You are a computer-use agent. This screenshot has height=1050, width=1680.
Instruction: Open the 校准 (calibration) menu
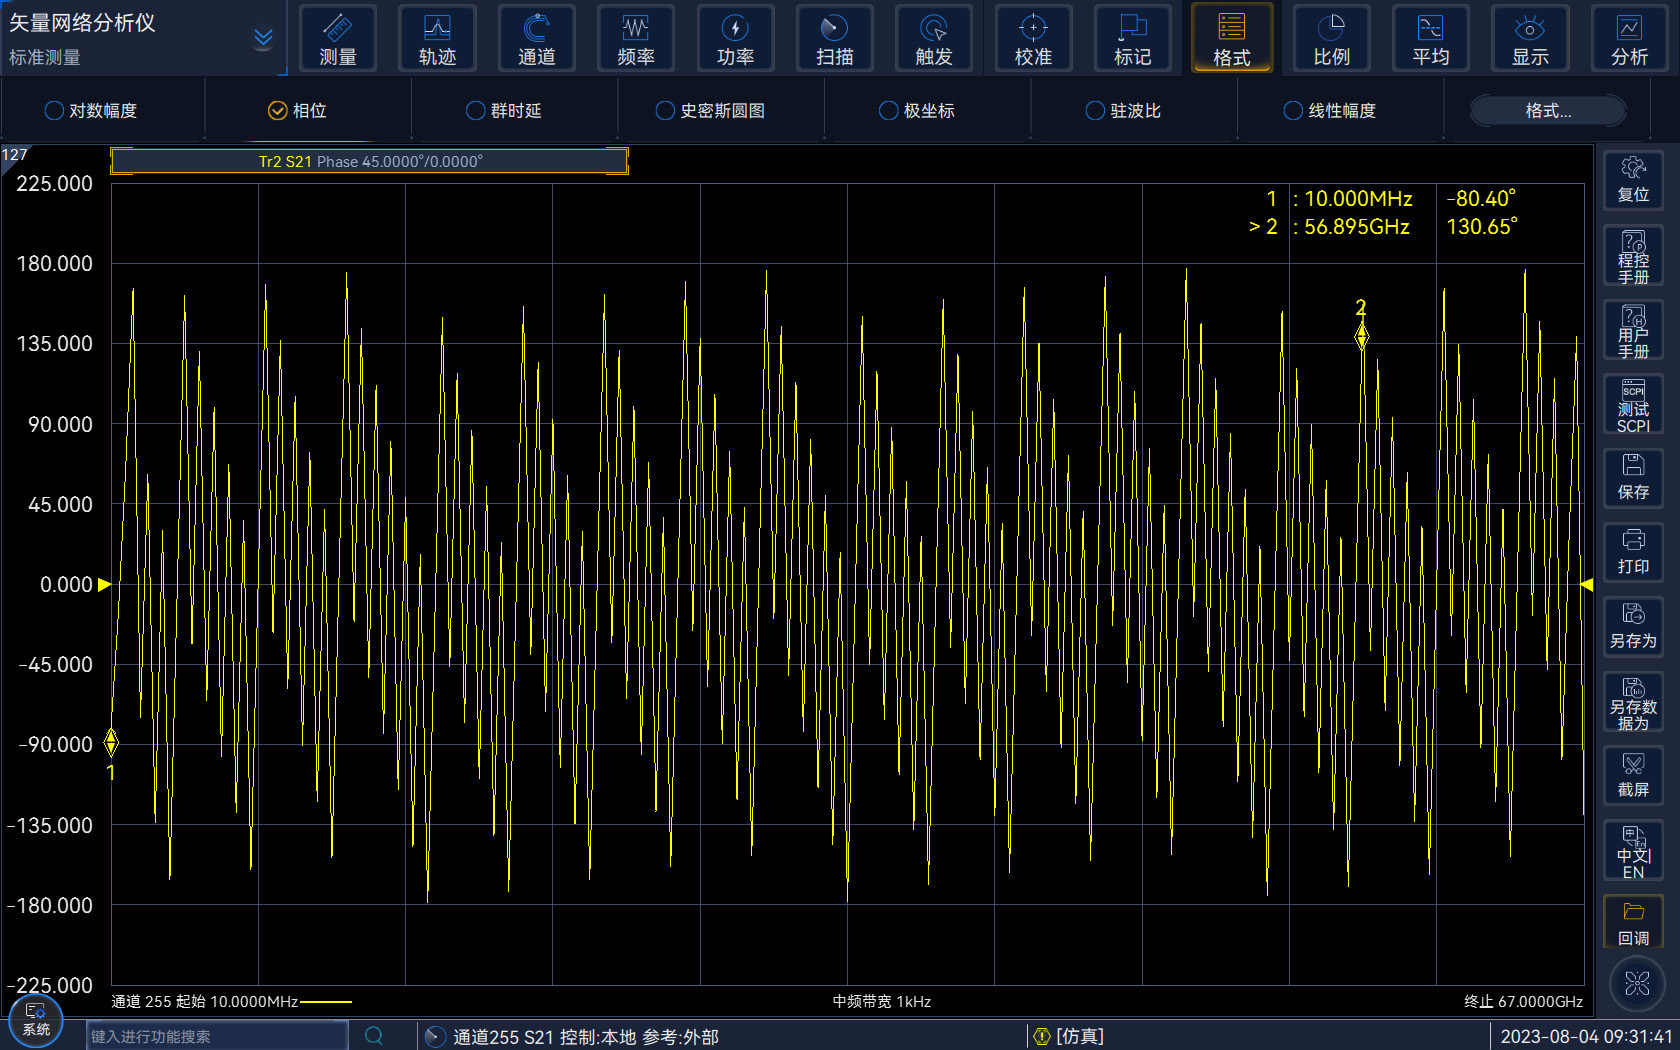tap(1033, 39)
